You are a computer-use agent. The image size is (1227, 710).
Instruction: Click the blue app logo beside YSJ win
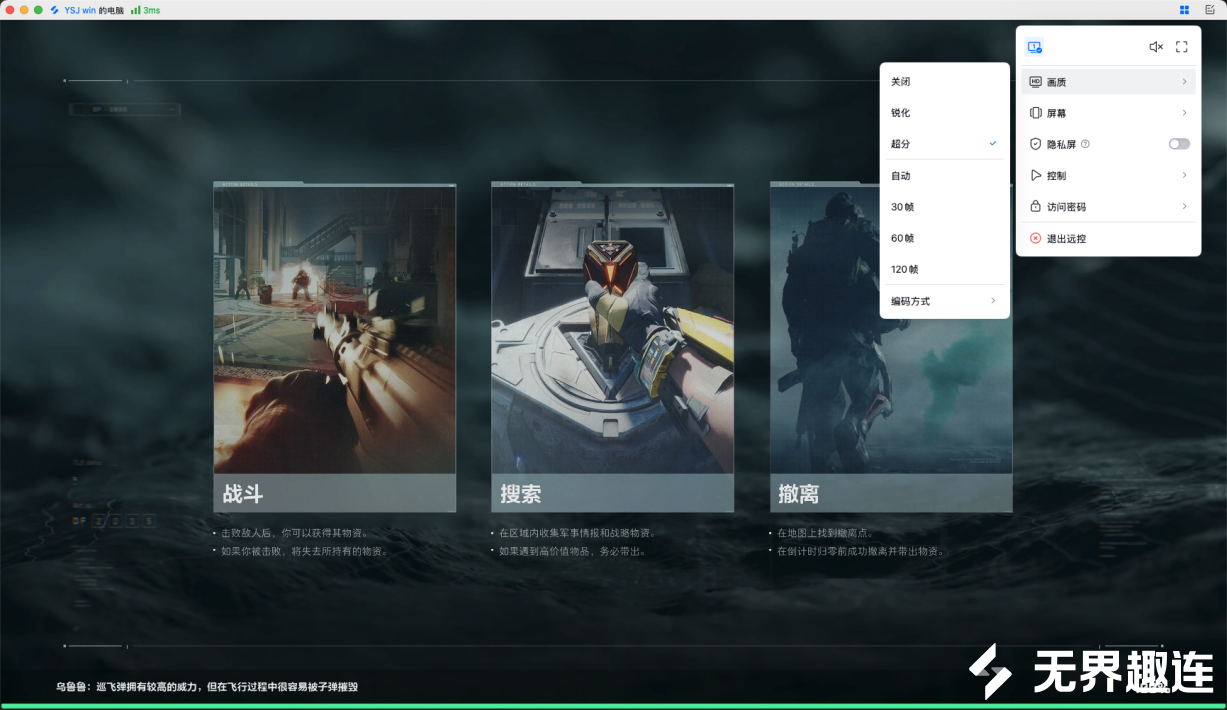55,10
